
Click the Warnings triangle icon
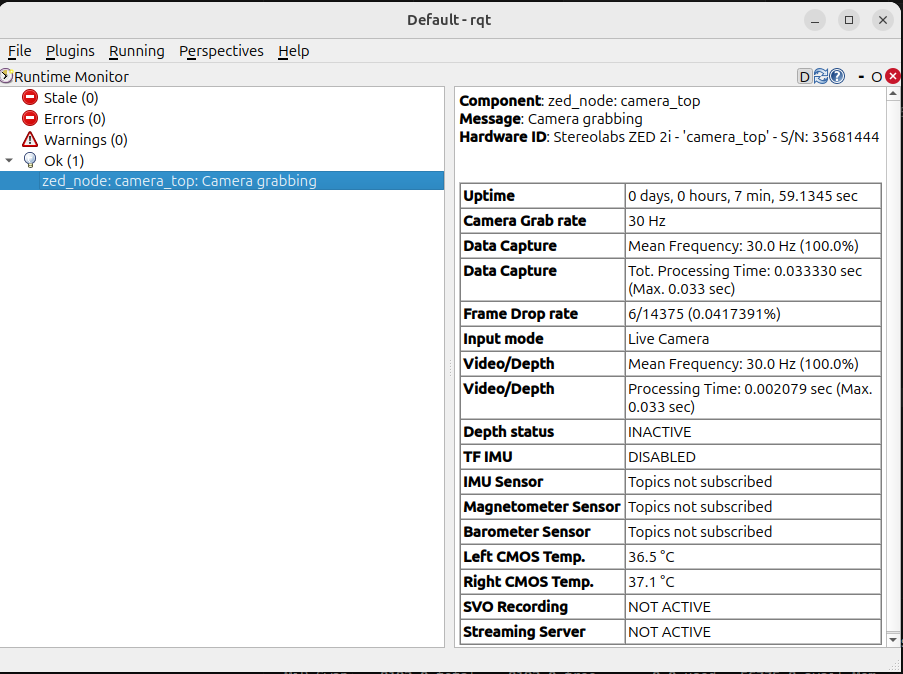point(30,140)
